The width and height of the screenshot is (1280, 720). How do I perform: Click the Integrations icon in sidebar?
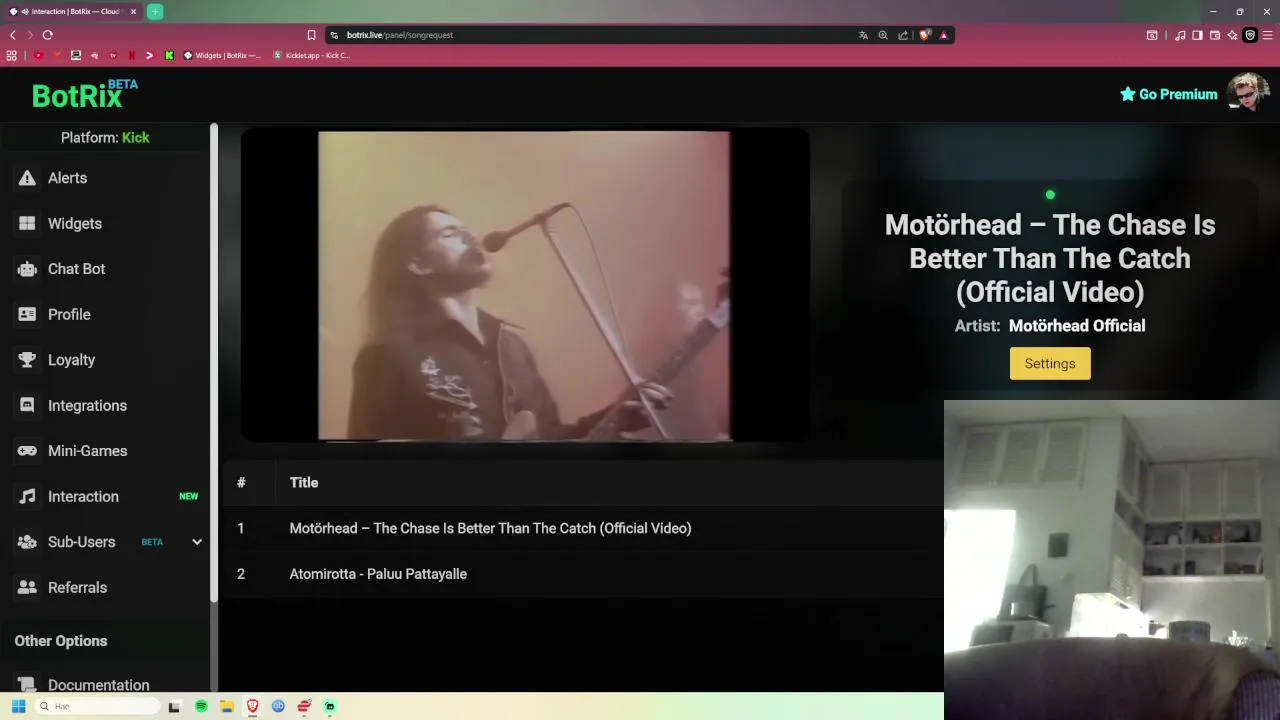(x=27, y=405)
